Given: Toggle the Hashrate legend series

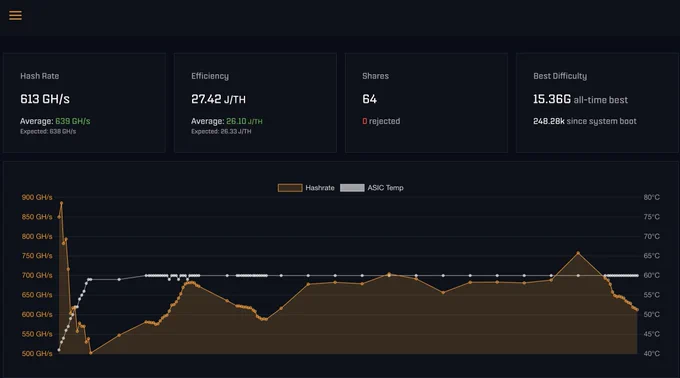Looking at the screenshot, I should tap(306, 188).
